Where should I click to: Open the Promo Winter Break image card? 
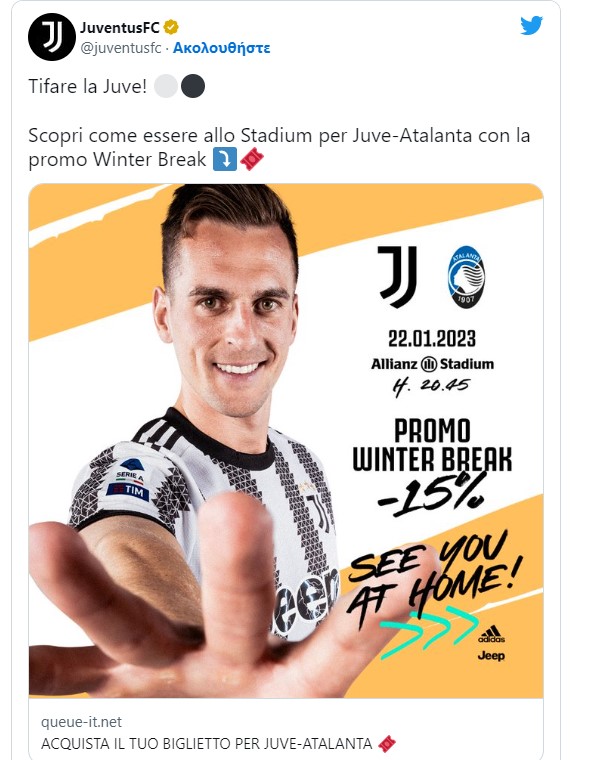coord(286,441)
